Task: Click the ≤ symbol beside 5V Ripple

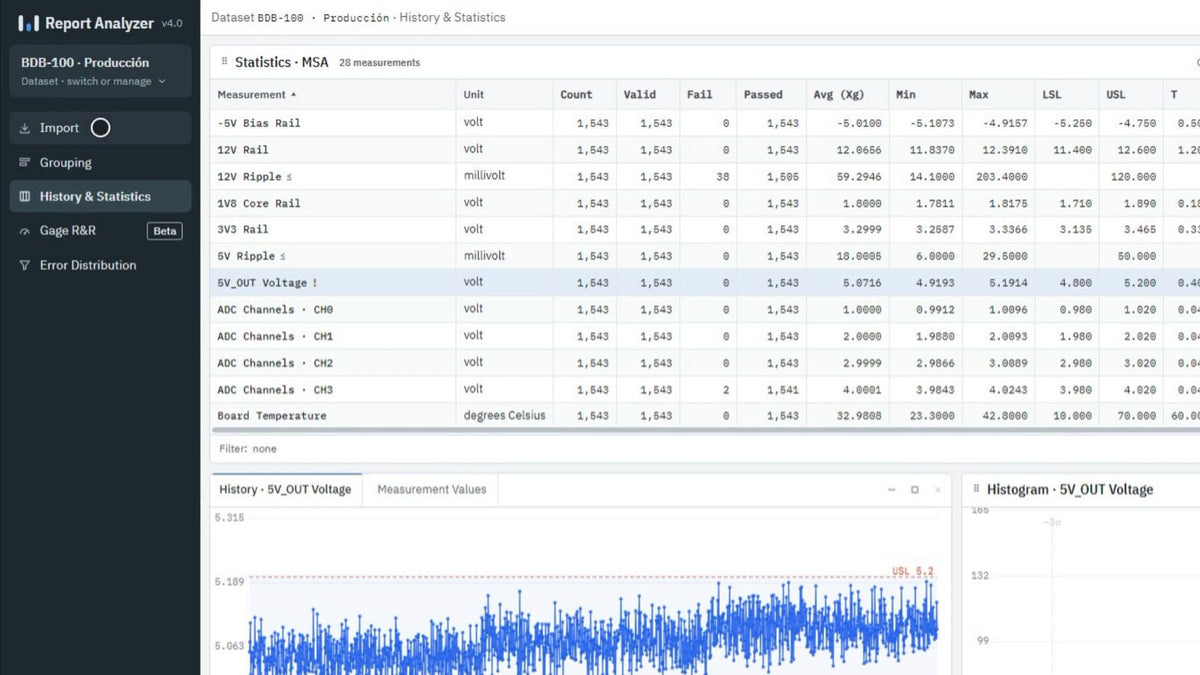Action: click(x=282, y=257)
